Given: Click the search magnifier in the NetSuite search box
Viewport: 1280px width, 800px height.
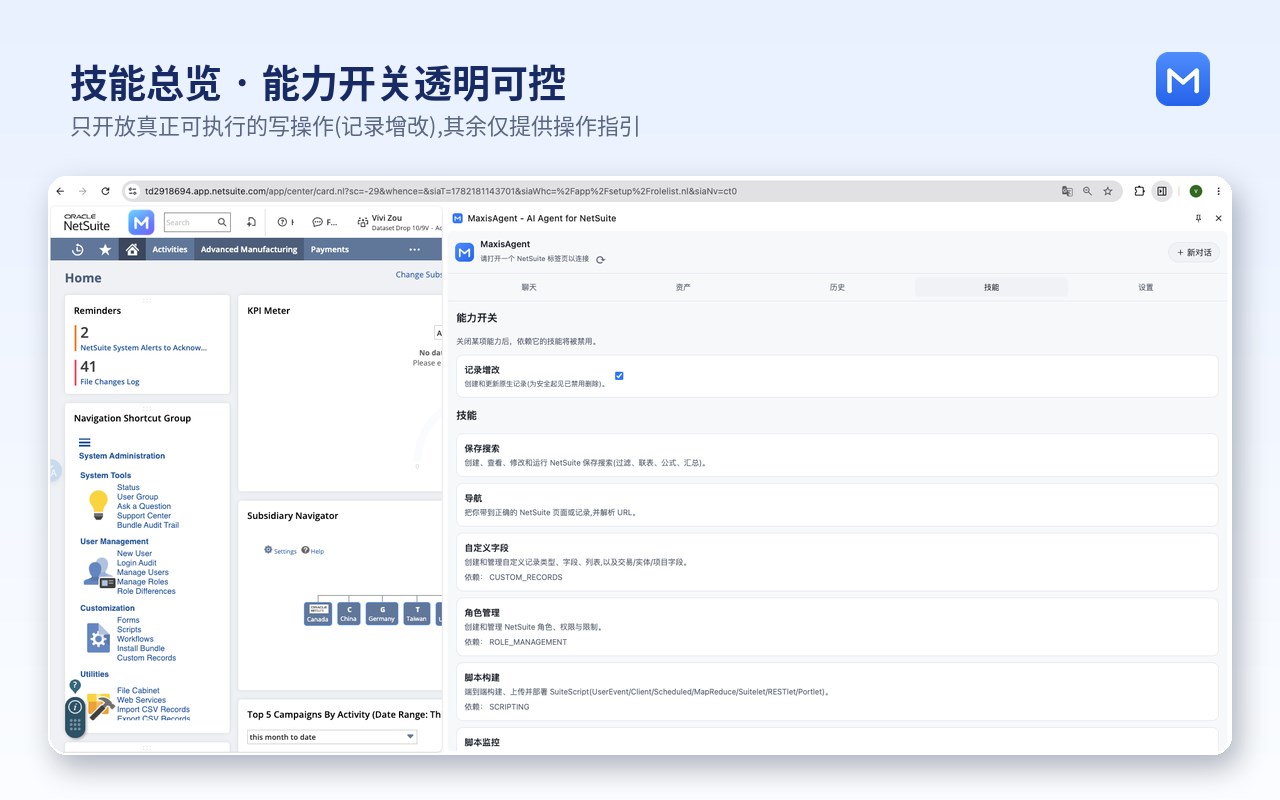Looking at the screenshot, I should (222, 222).
